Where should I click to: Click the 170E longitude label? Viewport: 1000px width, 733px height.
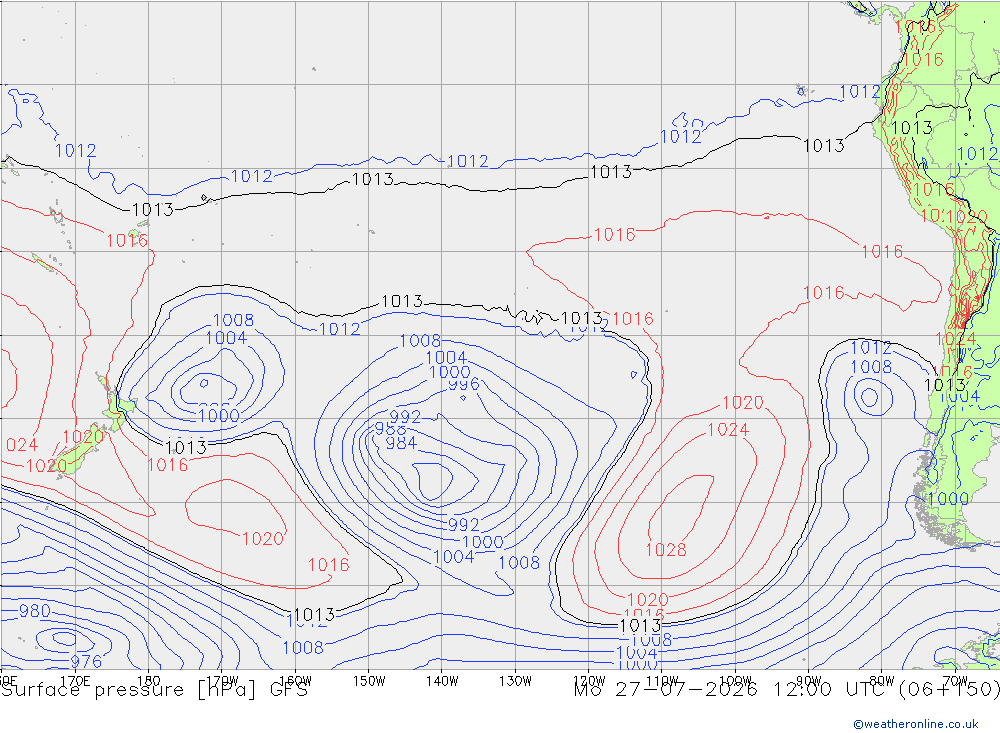pos(75,681)
